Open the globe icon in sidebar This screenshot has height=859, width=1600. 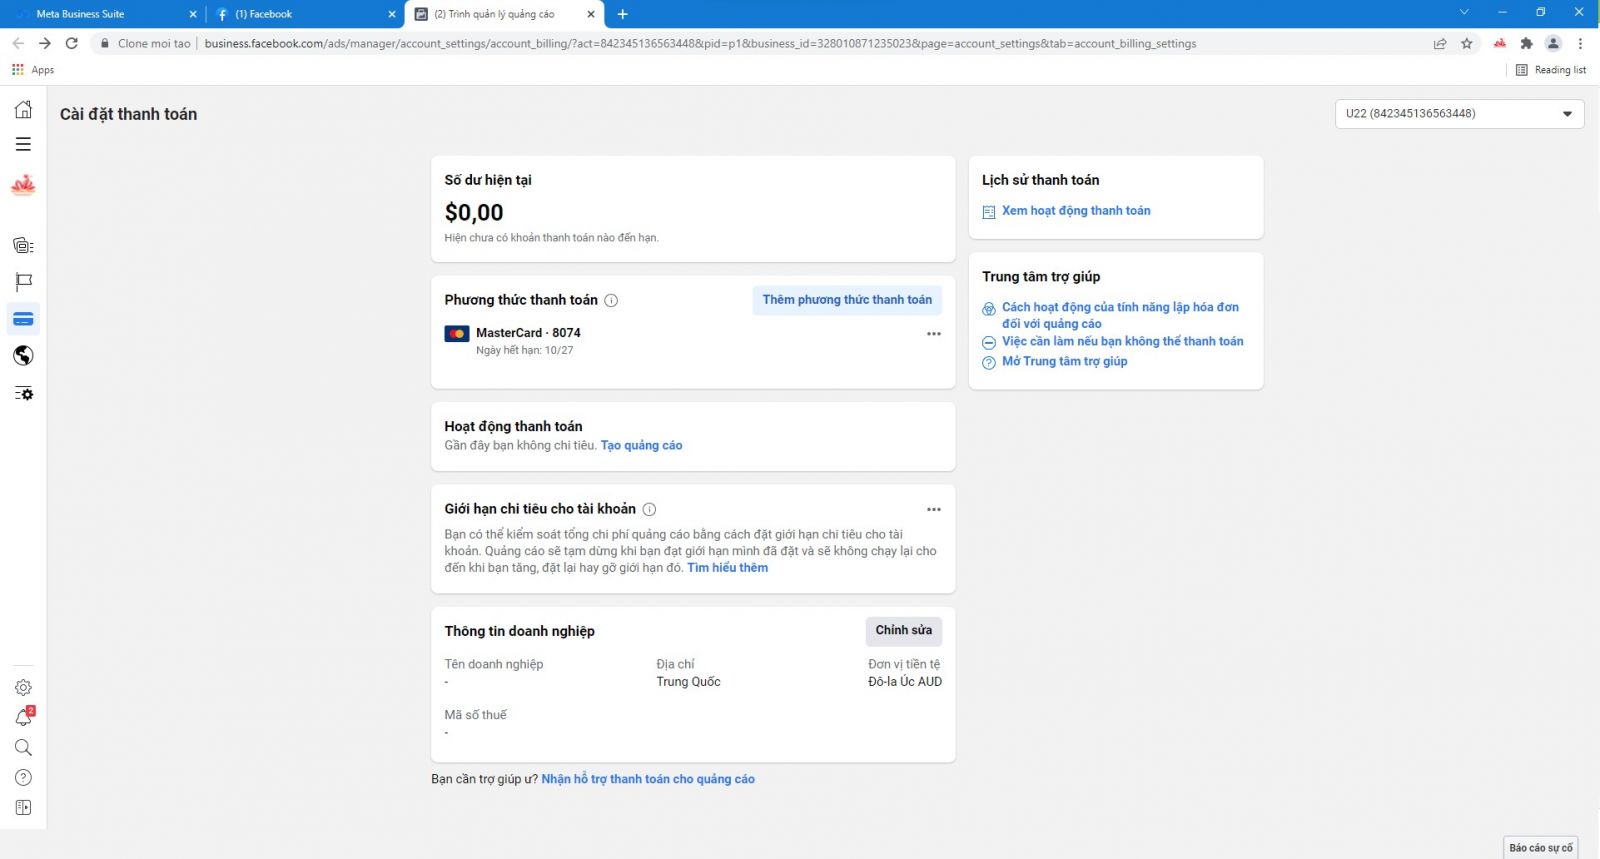(23, 356)
